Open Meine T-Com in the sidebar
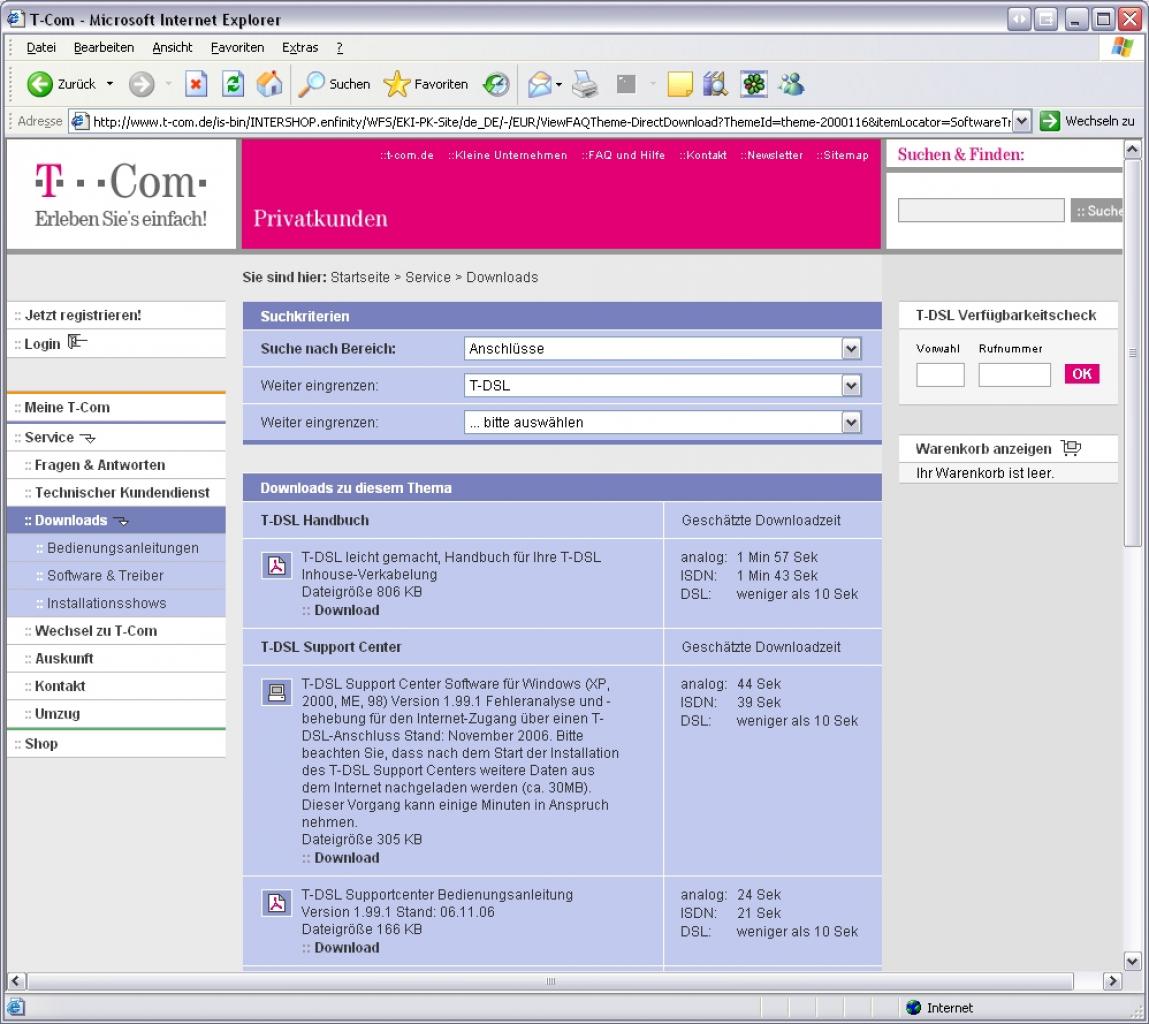1149x1024 pixels. (x=67, y=408)
